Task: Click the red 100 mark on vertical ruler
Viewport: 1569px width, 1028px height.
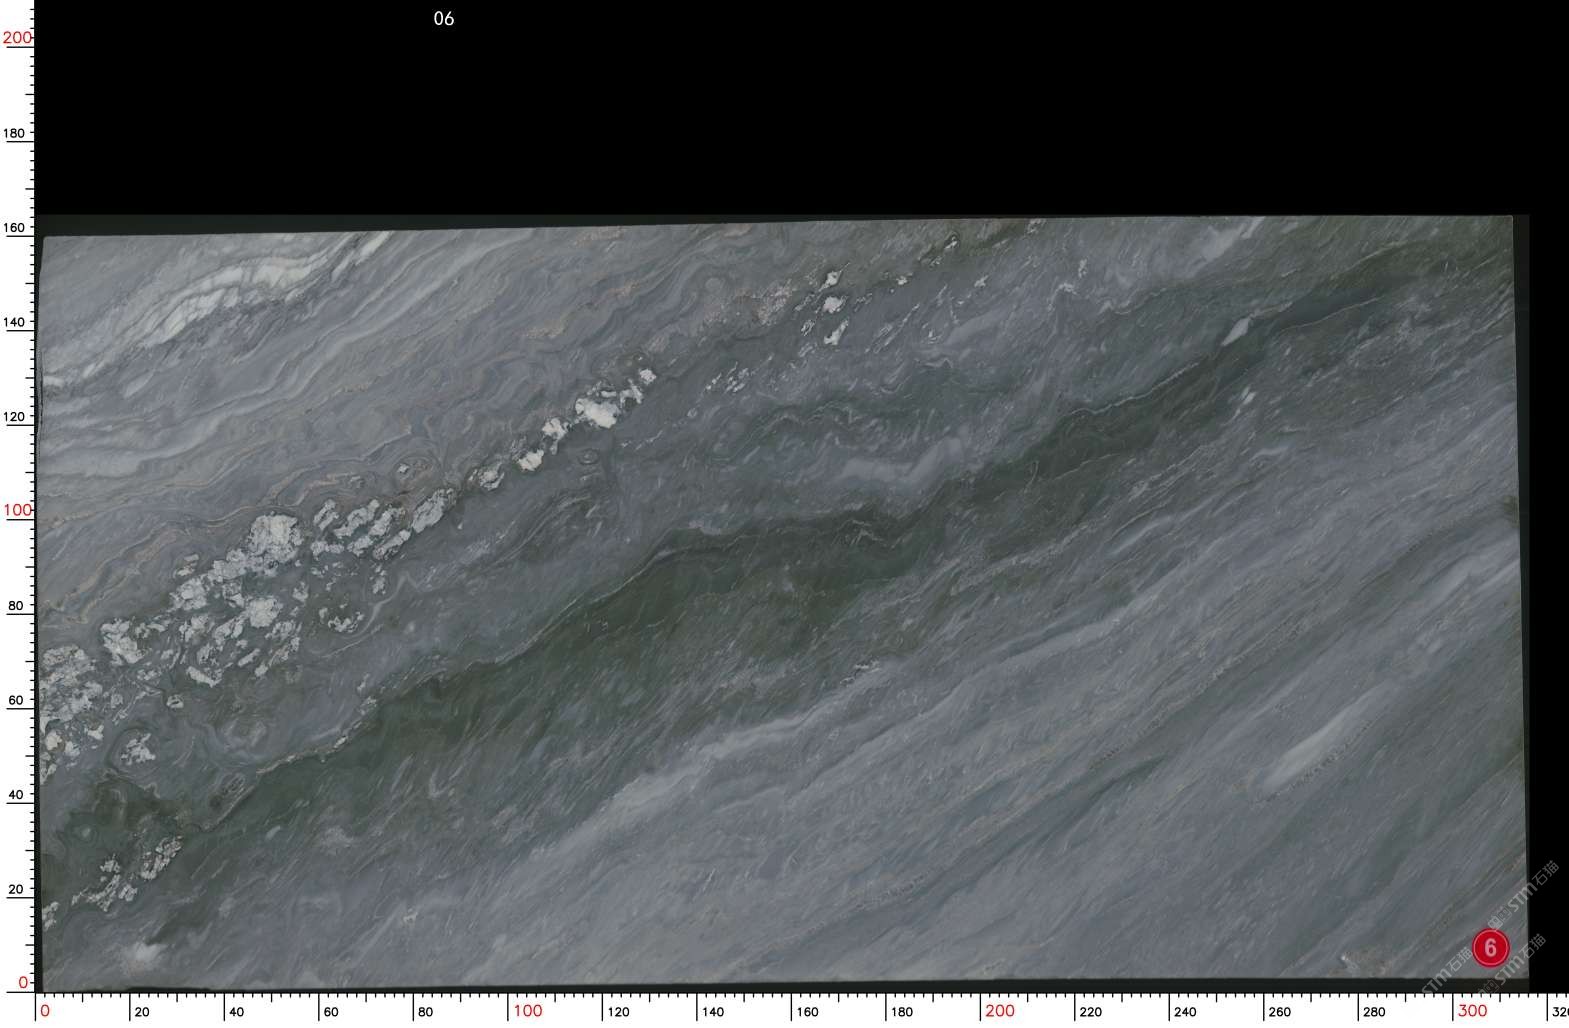Action: coord(17,510)
